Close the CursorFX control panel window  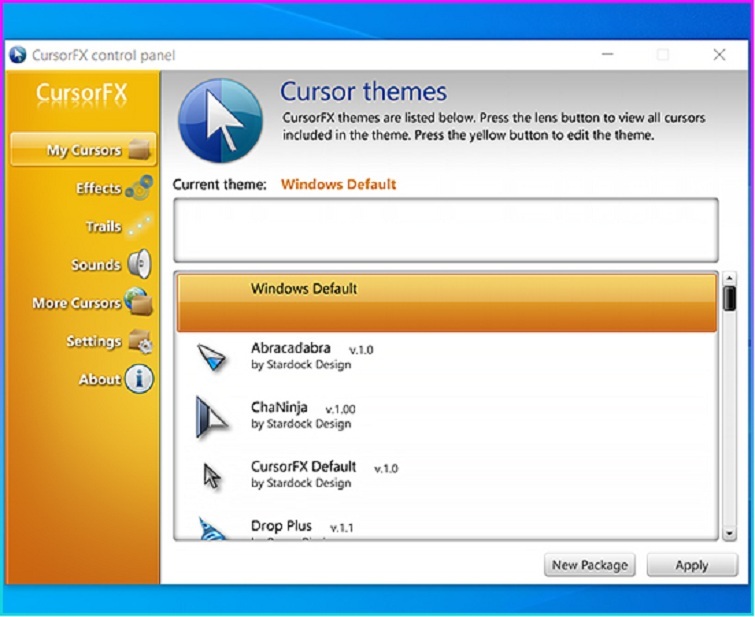pyautogui.click(x=719, y=55)
